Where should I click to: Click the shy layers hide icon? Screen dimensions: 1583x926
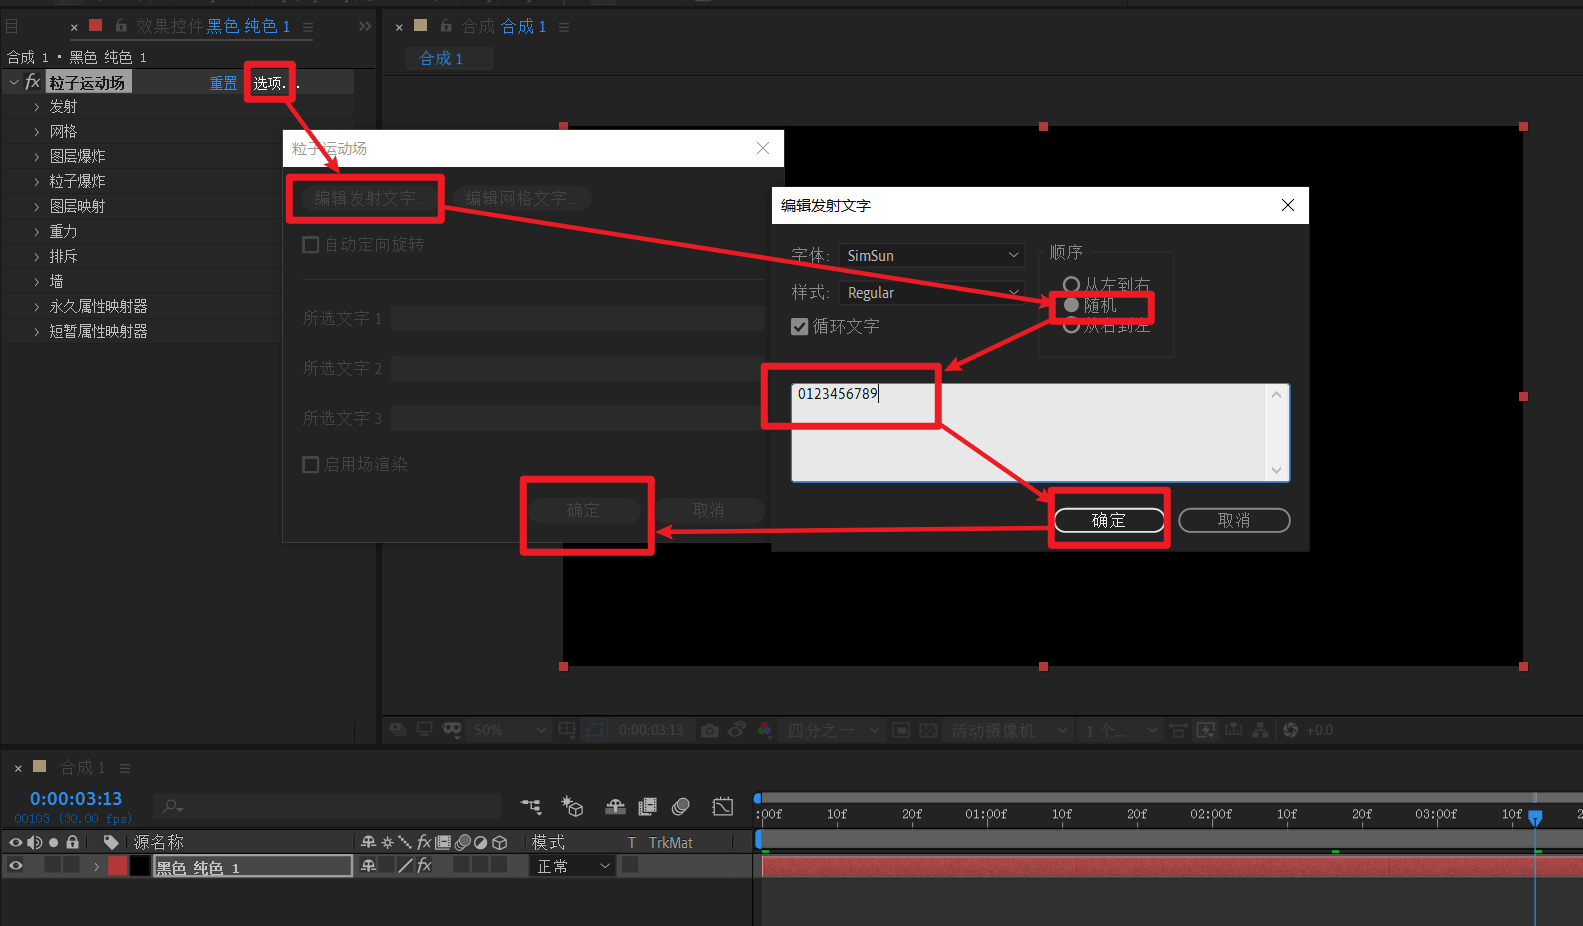coord(615,807)
